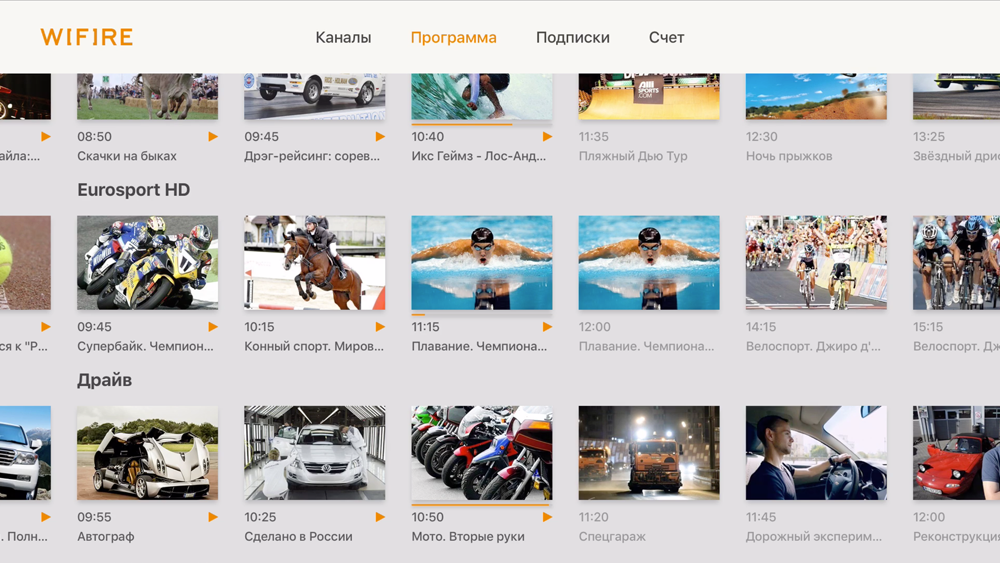The height and width of the screenshot is (563, 1000).
Task: Click the title Спецгараж
Action: pos(612,537)
